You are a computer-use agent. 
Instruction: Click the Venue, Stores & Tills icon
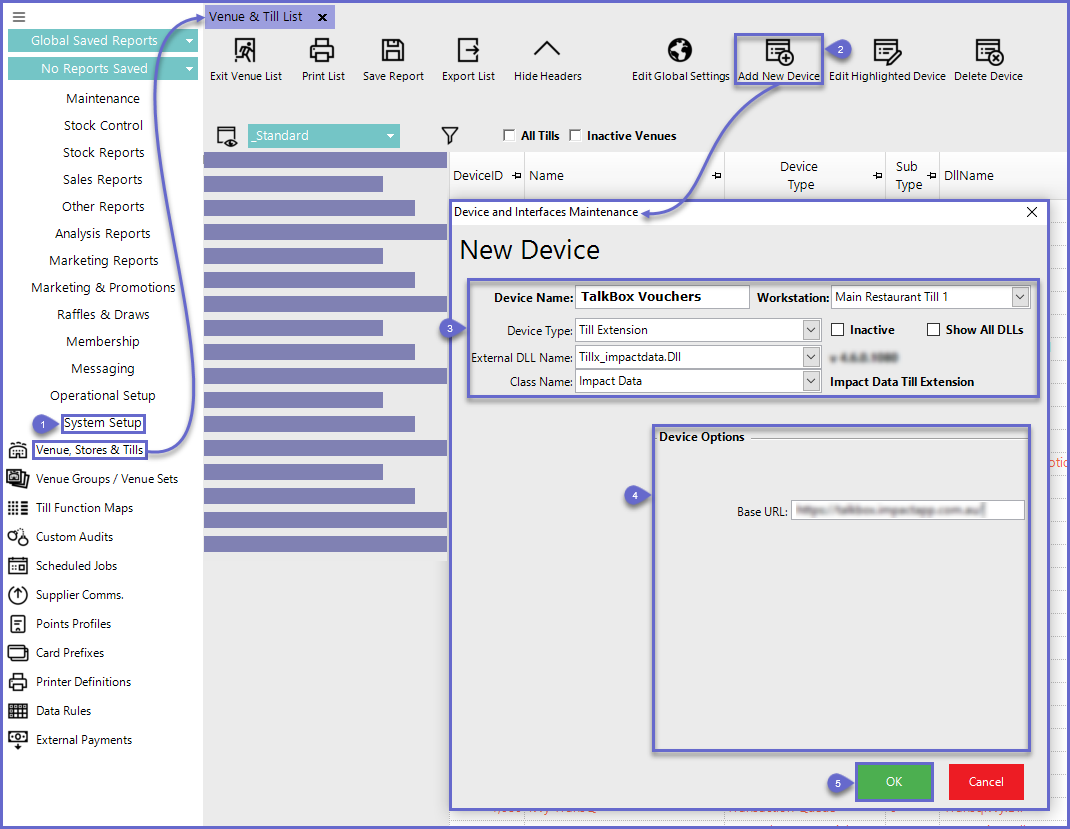[x=18, y=450]
